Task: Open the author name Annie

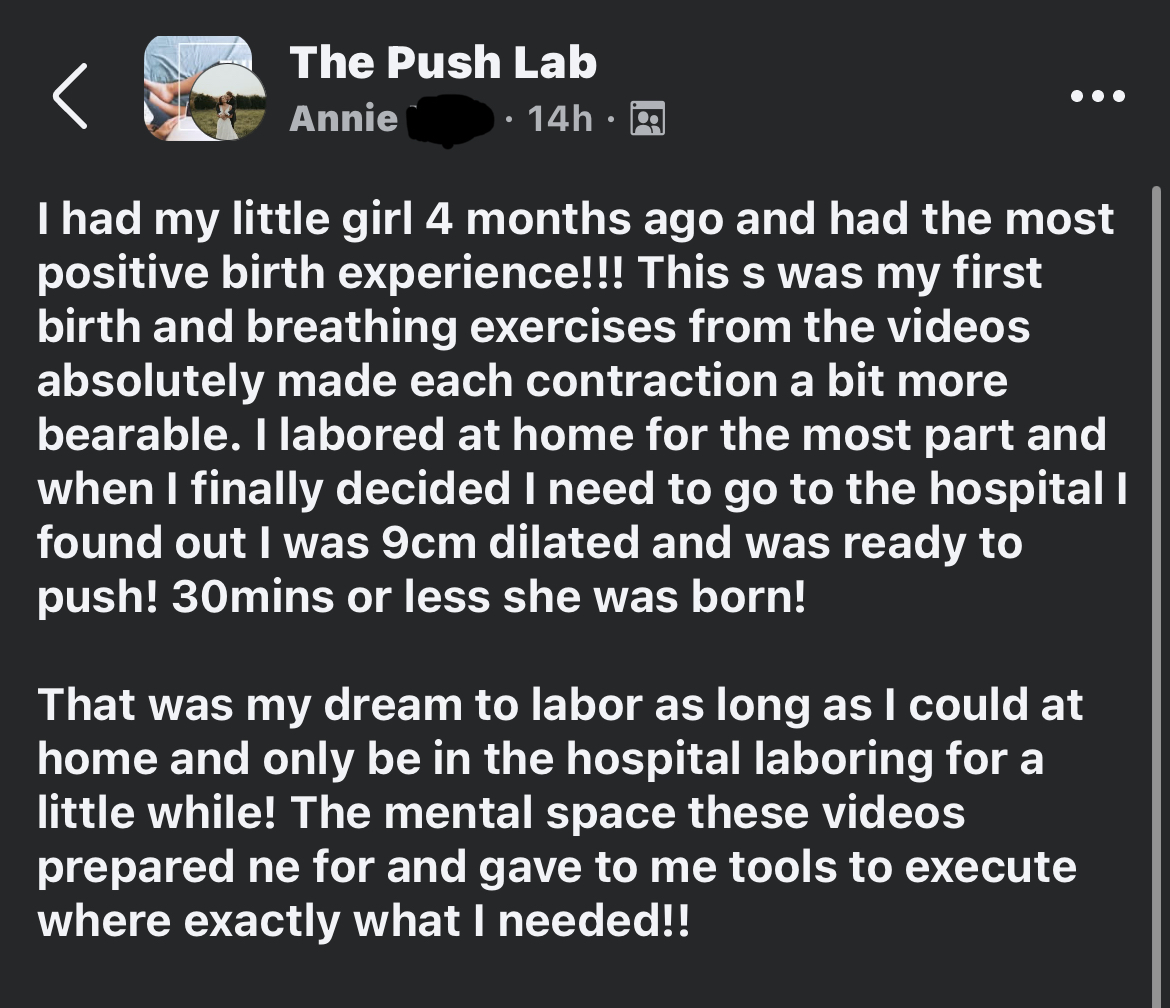Action: tap(343, 119)
